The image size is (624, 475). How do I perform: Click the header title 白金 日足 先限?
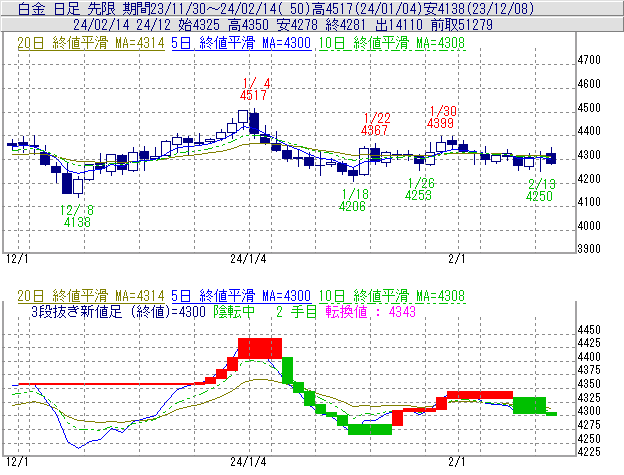(67, 8)
